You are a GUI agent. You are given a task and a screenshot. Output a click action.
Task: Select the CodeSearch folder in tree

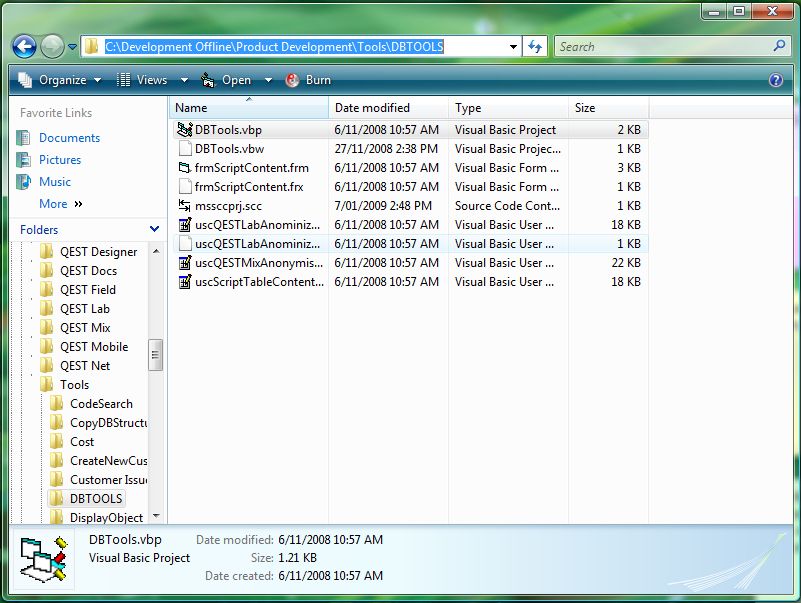point(100,404)
